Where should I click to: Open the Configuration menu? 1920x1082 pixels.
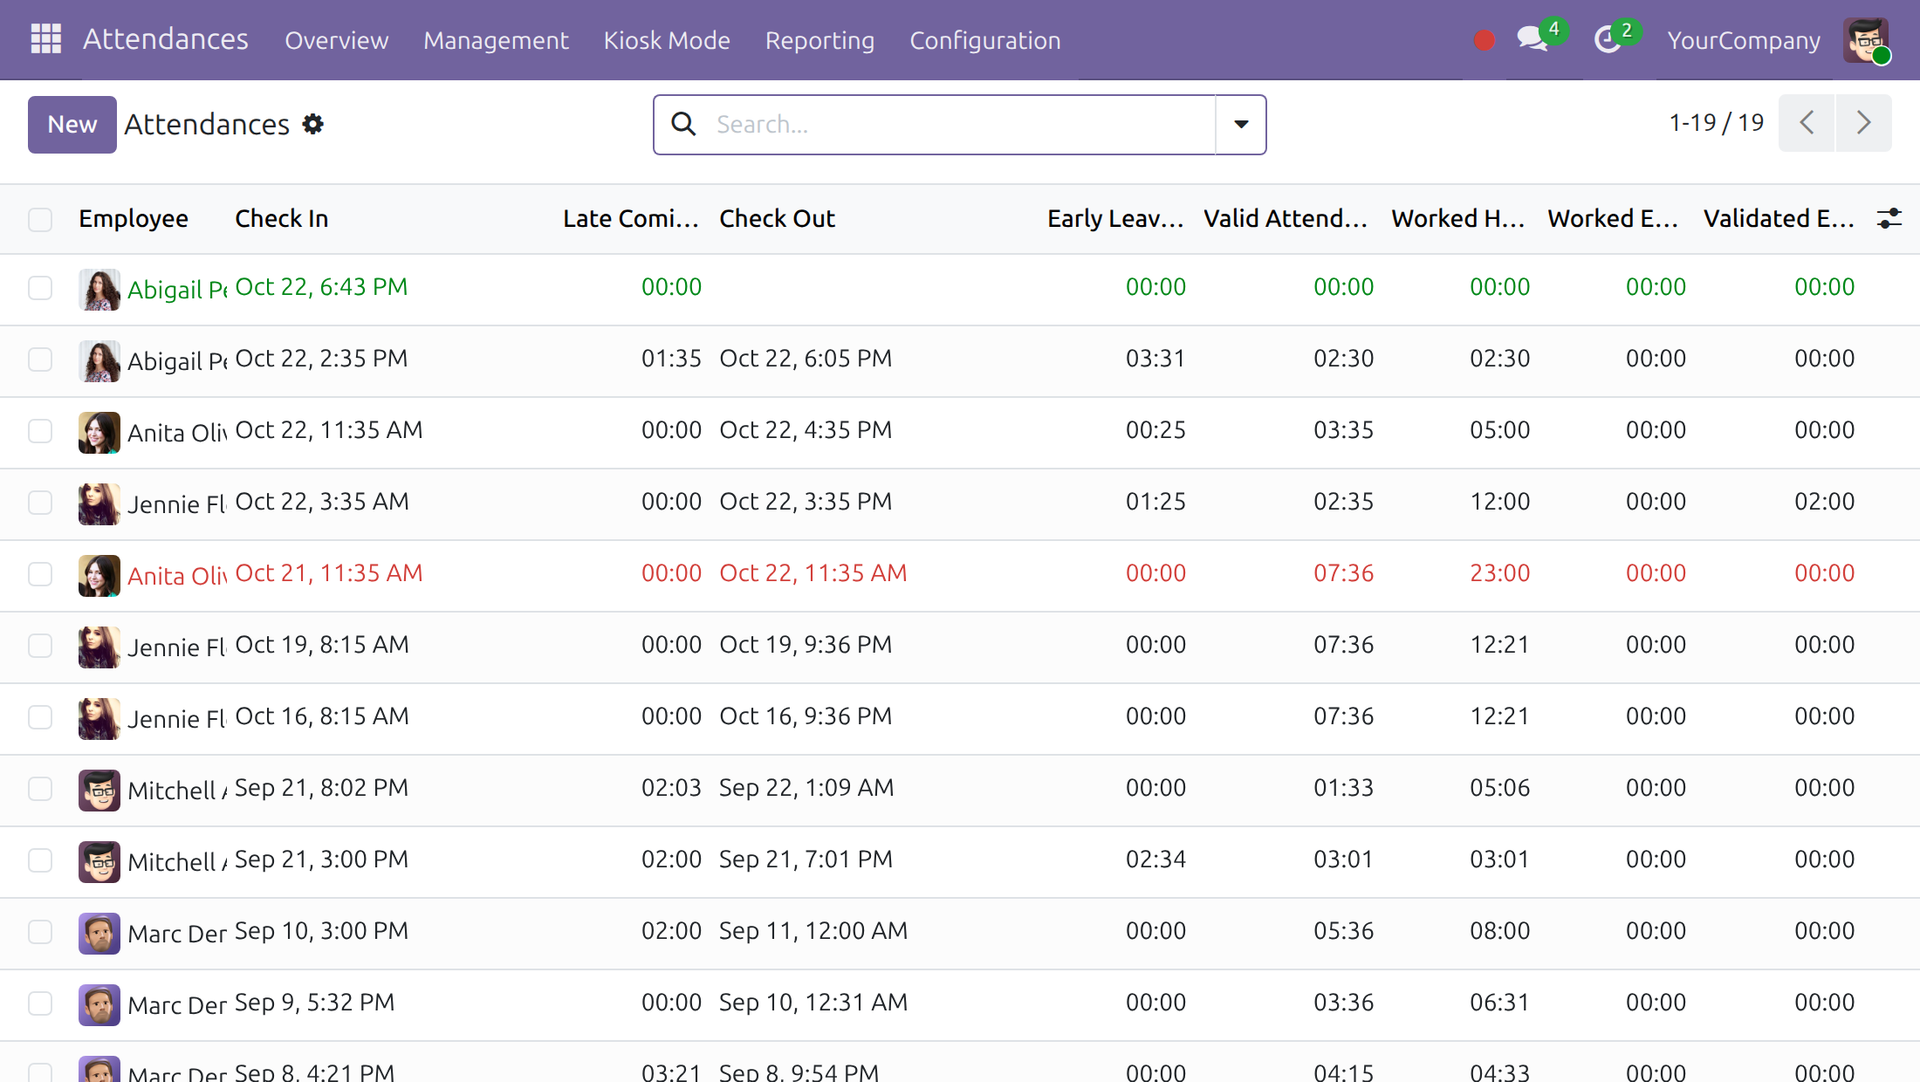[x=985, y=40]
